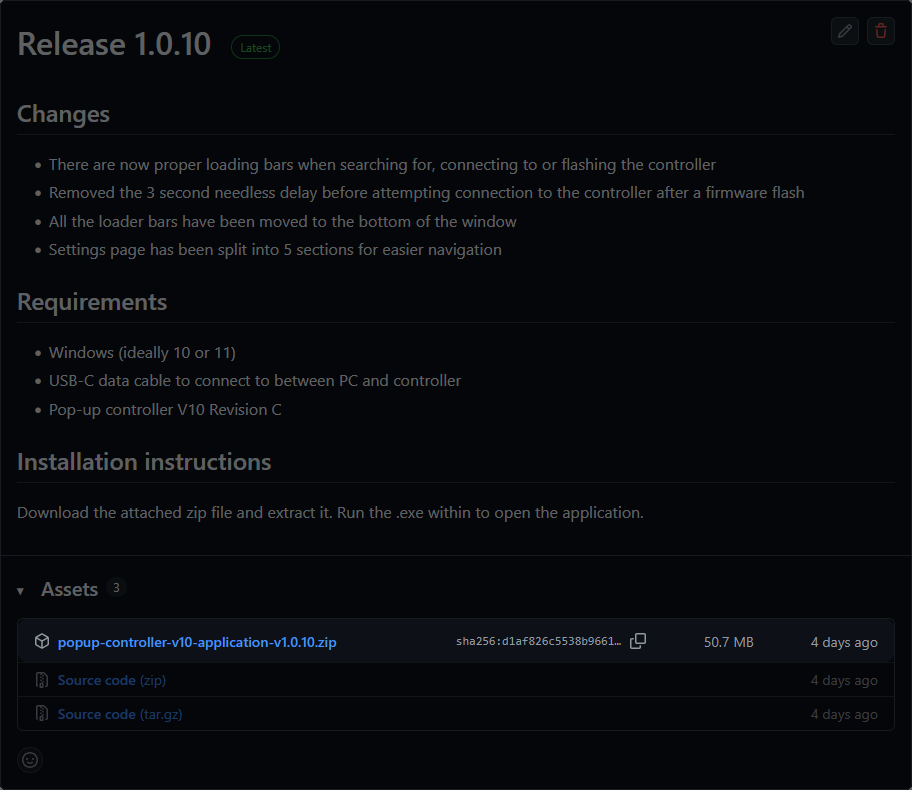Image resolution: width=912 pixels, height=790 pixels.
Task: Click the file icon next to Source code (zip)
Action: coord(41,679)
